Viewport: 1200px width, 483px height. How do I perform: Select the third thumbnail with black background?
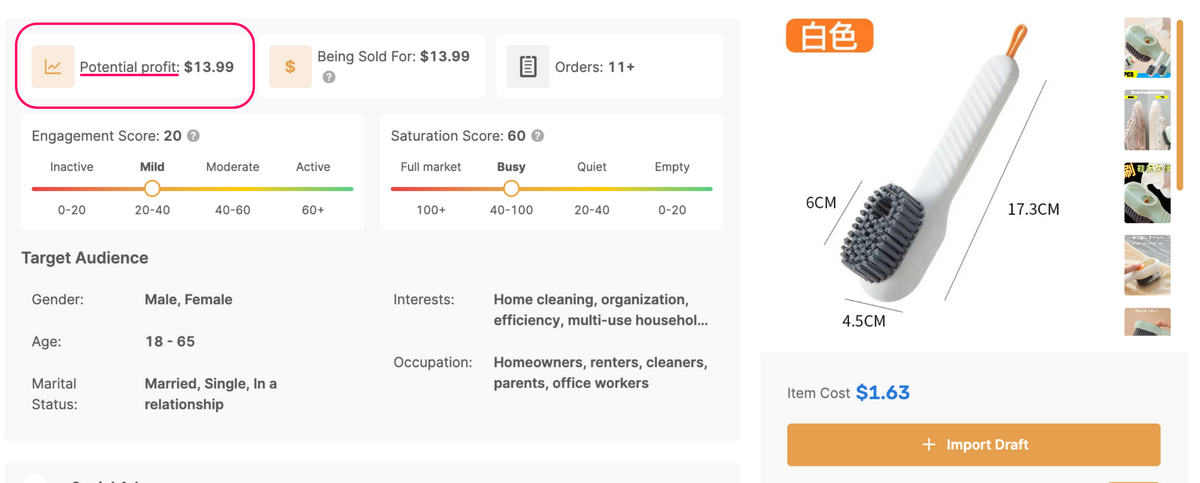coord(1147,192)
